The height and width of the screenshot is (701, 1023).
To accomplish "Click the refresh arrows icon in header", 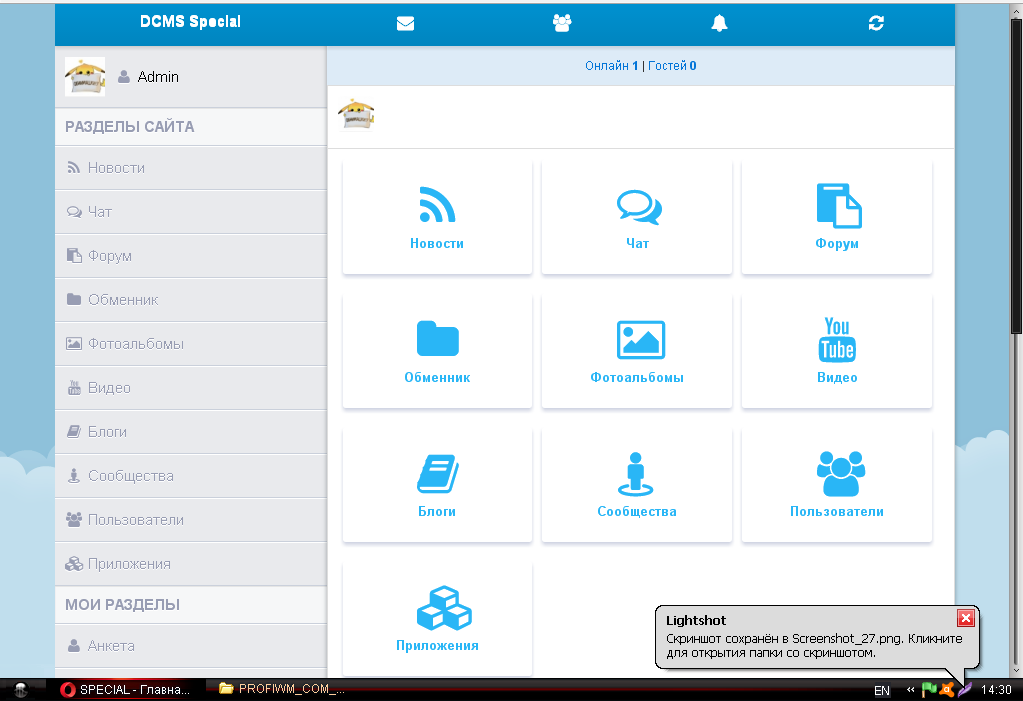I will tap(876, 23).
